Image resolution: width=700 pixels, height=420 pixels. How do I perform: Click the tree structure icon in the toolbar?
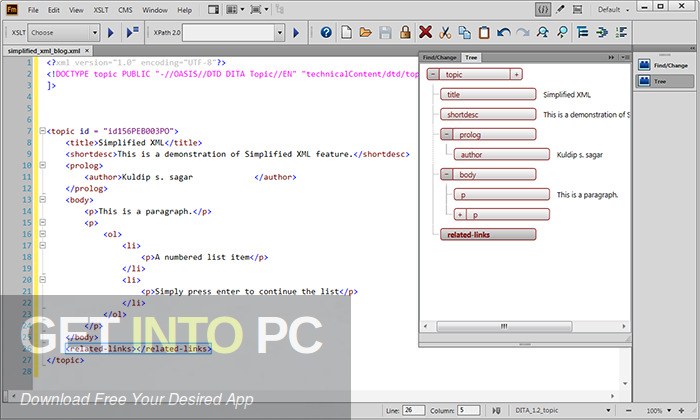(x=582, y=32)
